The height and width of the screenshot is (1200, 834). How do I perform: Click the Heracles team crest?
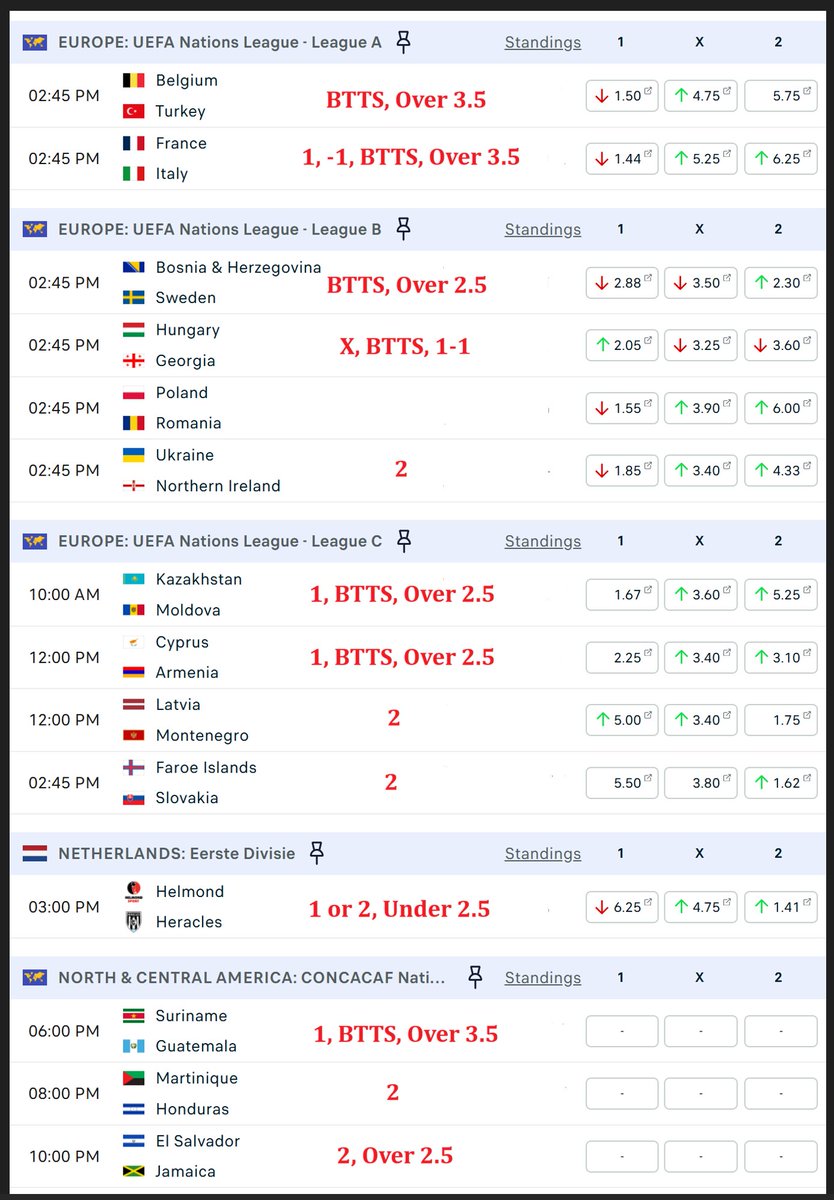[x=133, y=922]
